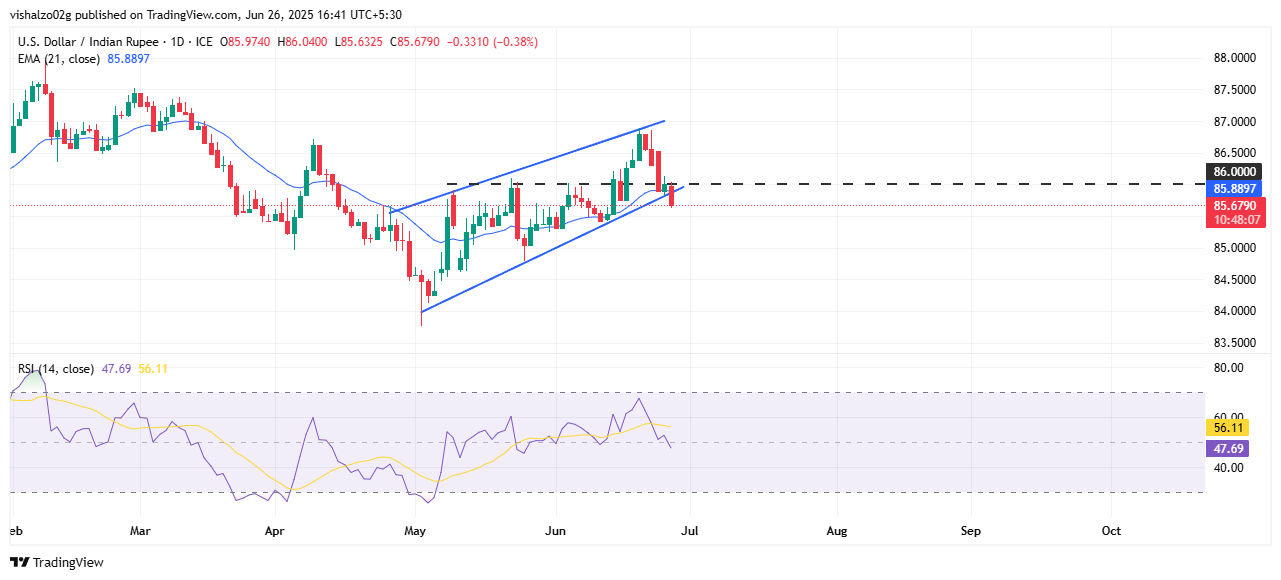Select the Jul label on the time axis
Screen dimensions: 1281x580
pos(689,531)
